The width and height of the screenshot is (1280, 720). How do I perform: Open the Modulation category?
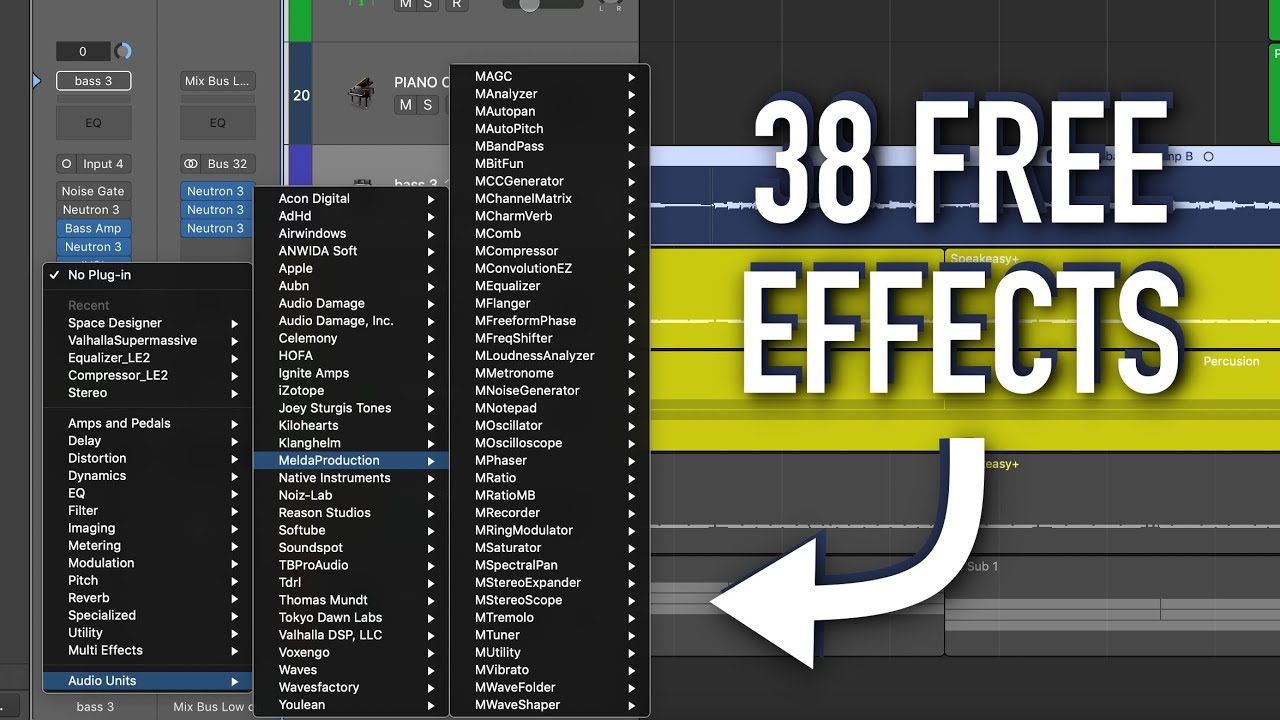point(148,563)
